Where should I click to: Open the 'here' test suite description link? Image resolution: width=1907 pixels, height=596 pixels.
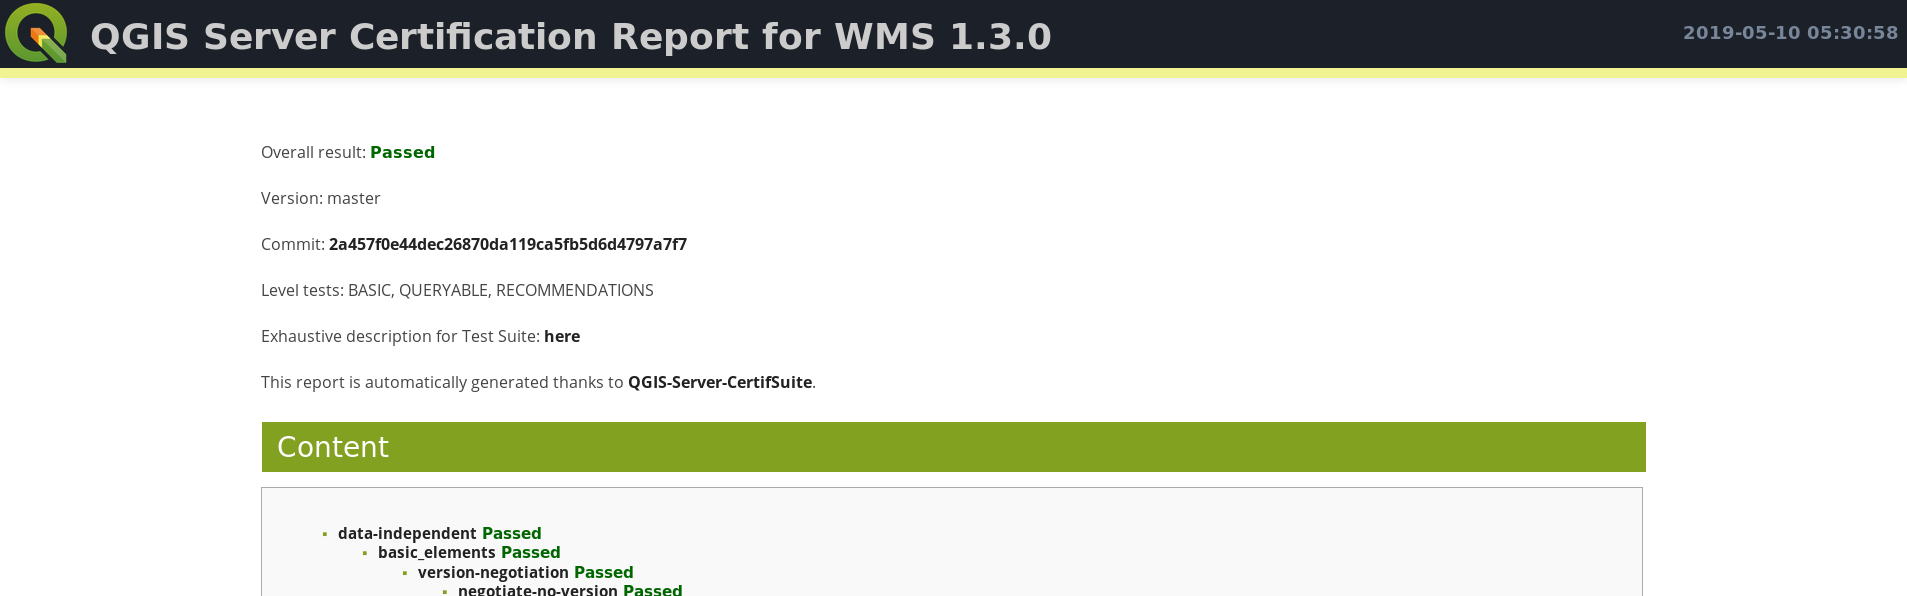pyautogui.click(x=562, y=336)
